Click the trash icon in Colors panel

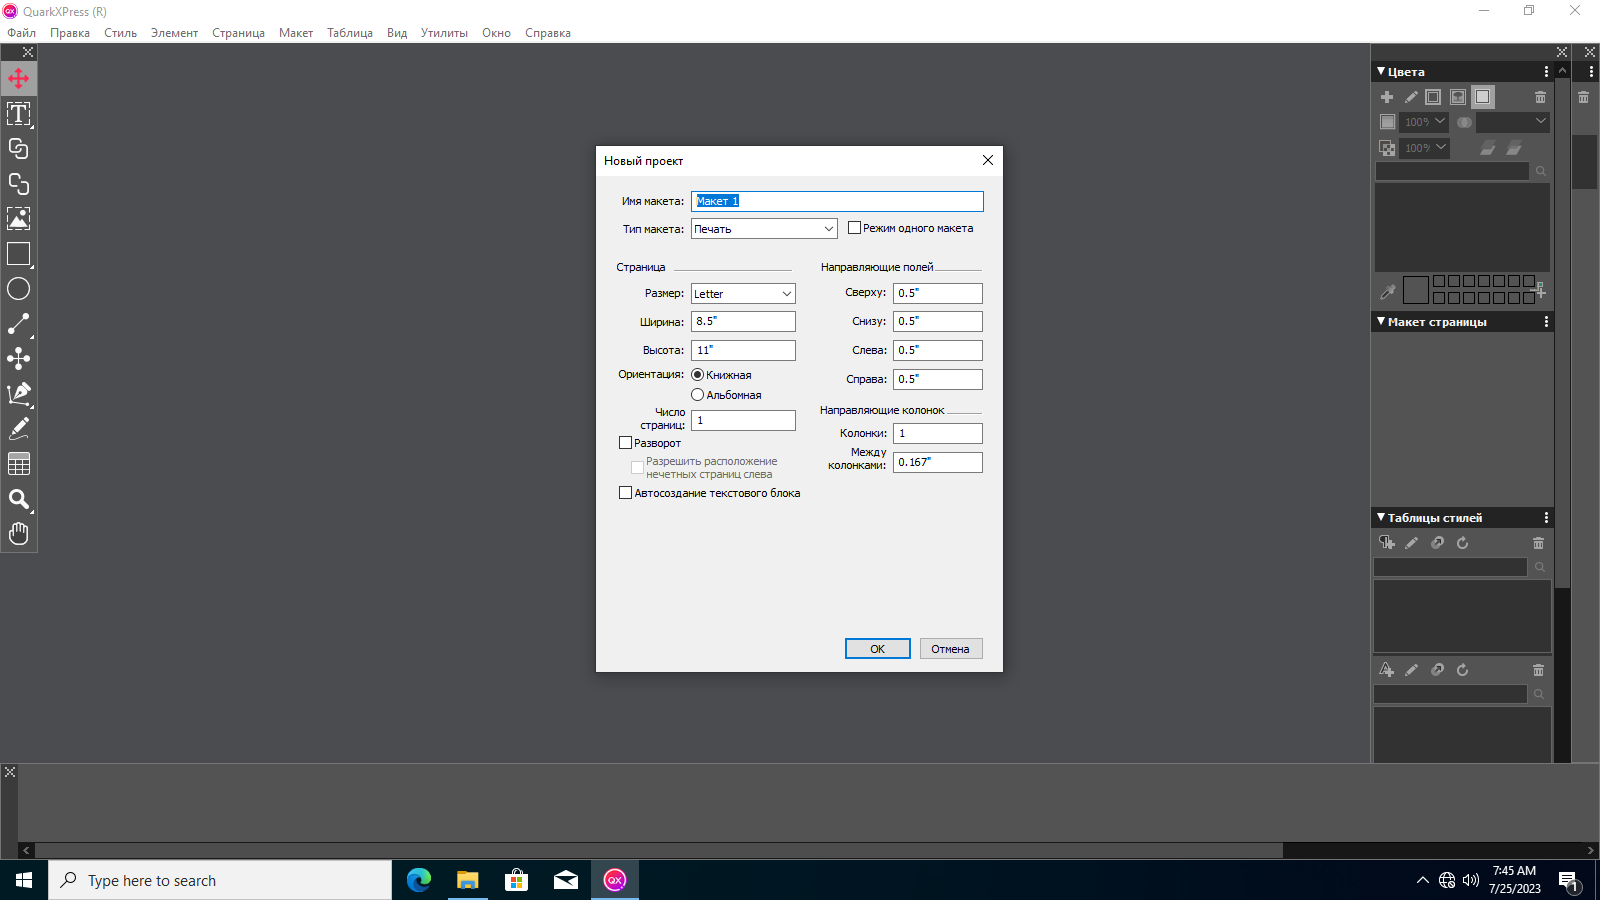[x=1540, y=97]
